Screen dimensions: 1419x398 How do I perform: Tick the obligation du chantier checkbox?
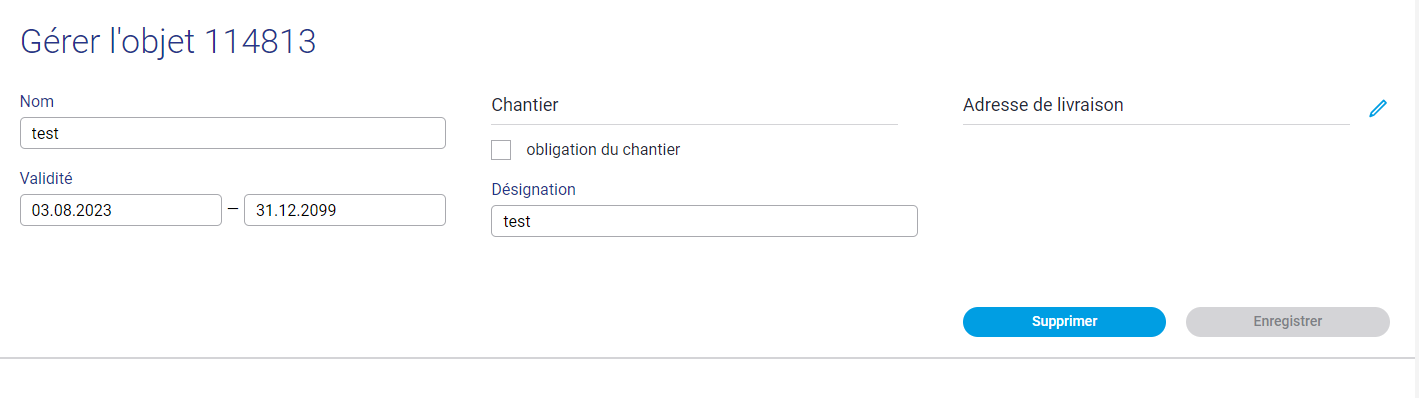[x=501, y=150]
